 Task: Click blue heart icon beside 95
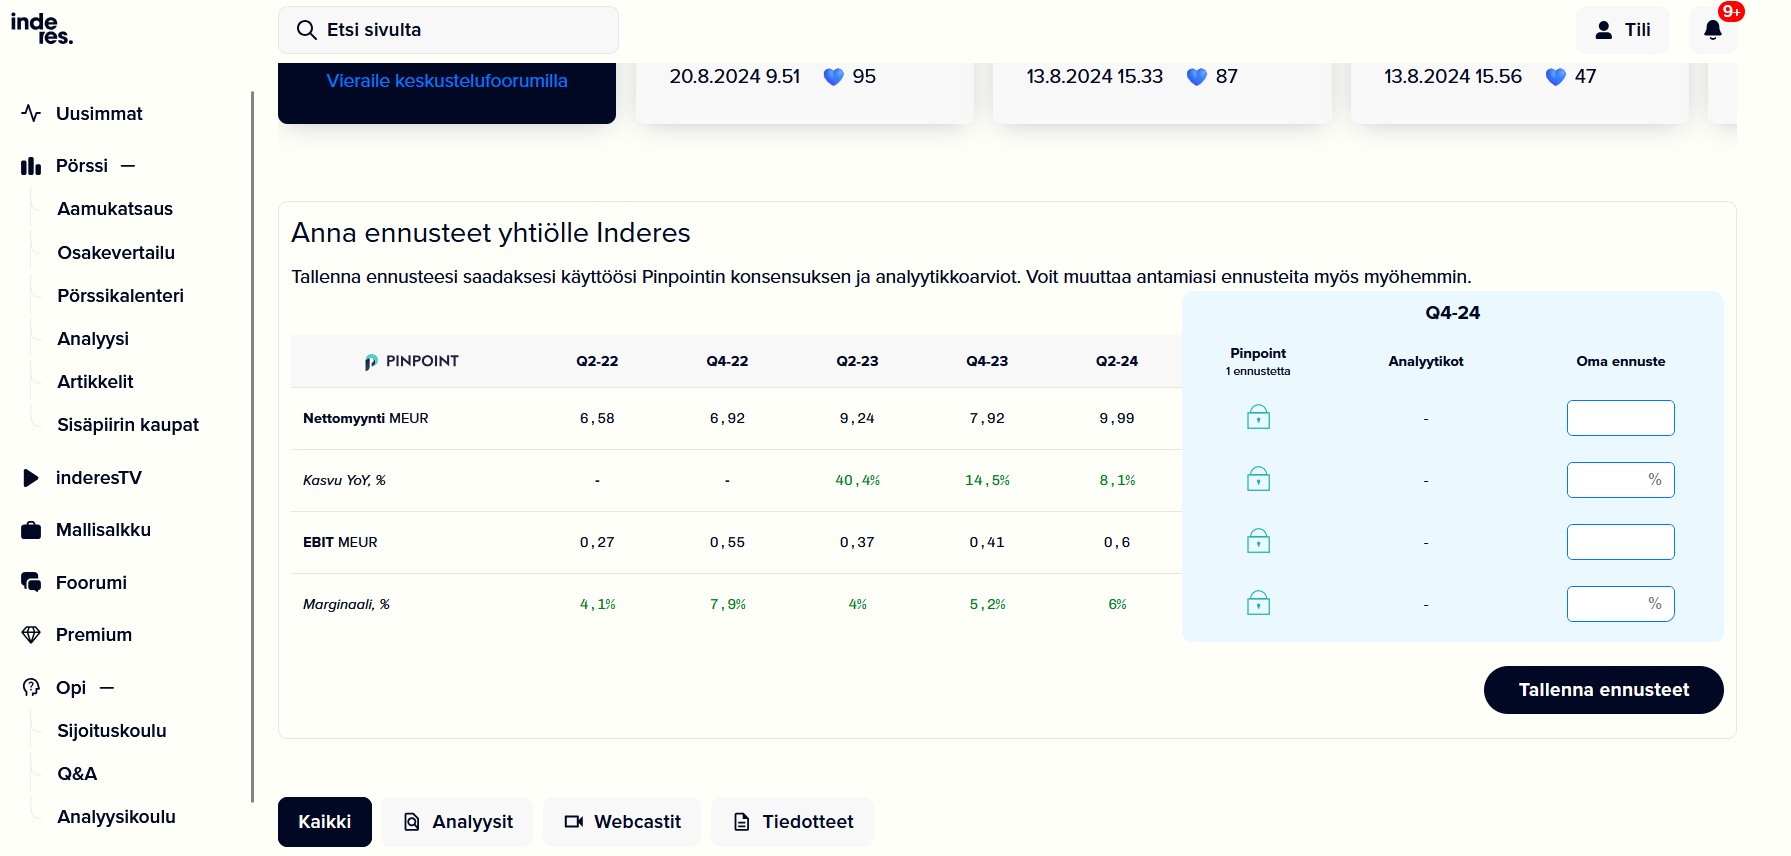point(833,77)
